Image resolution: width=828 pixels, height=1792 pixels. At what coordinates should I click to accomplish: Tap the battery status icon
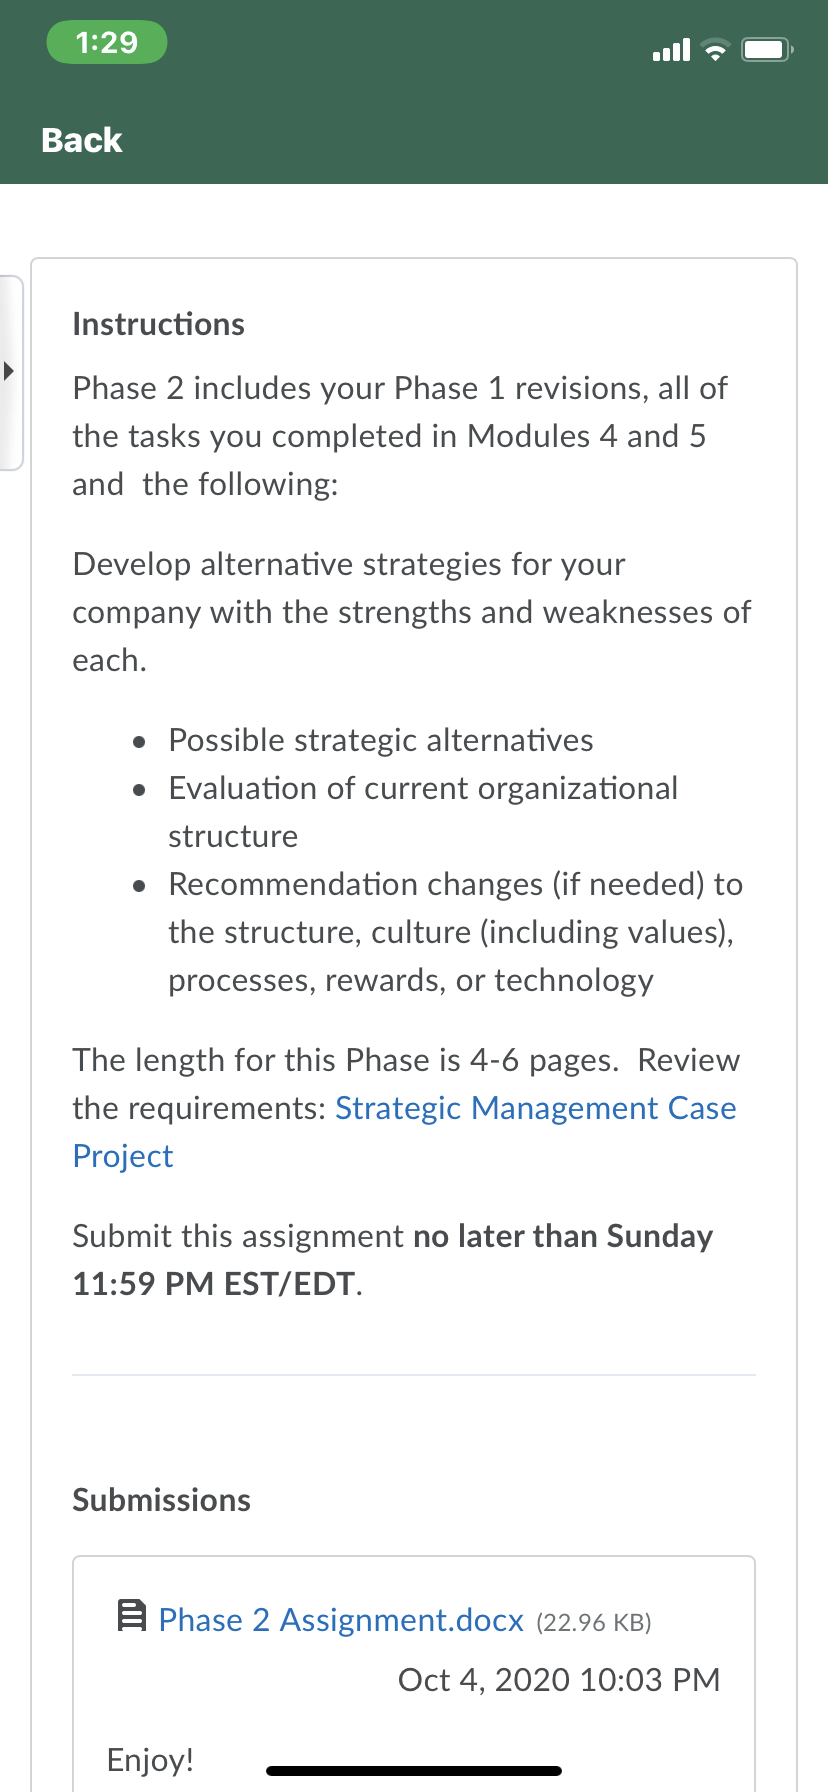(767, 49)
